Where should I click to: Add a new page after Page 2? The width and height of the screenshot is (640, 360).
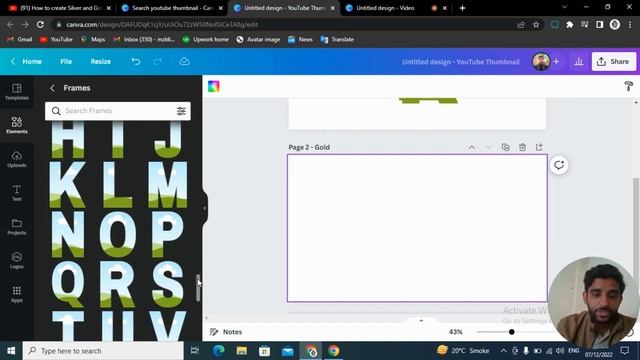[x=539, y=147]
